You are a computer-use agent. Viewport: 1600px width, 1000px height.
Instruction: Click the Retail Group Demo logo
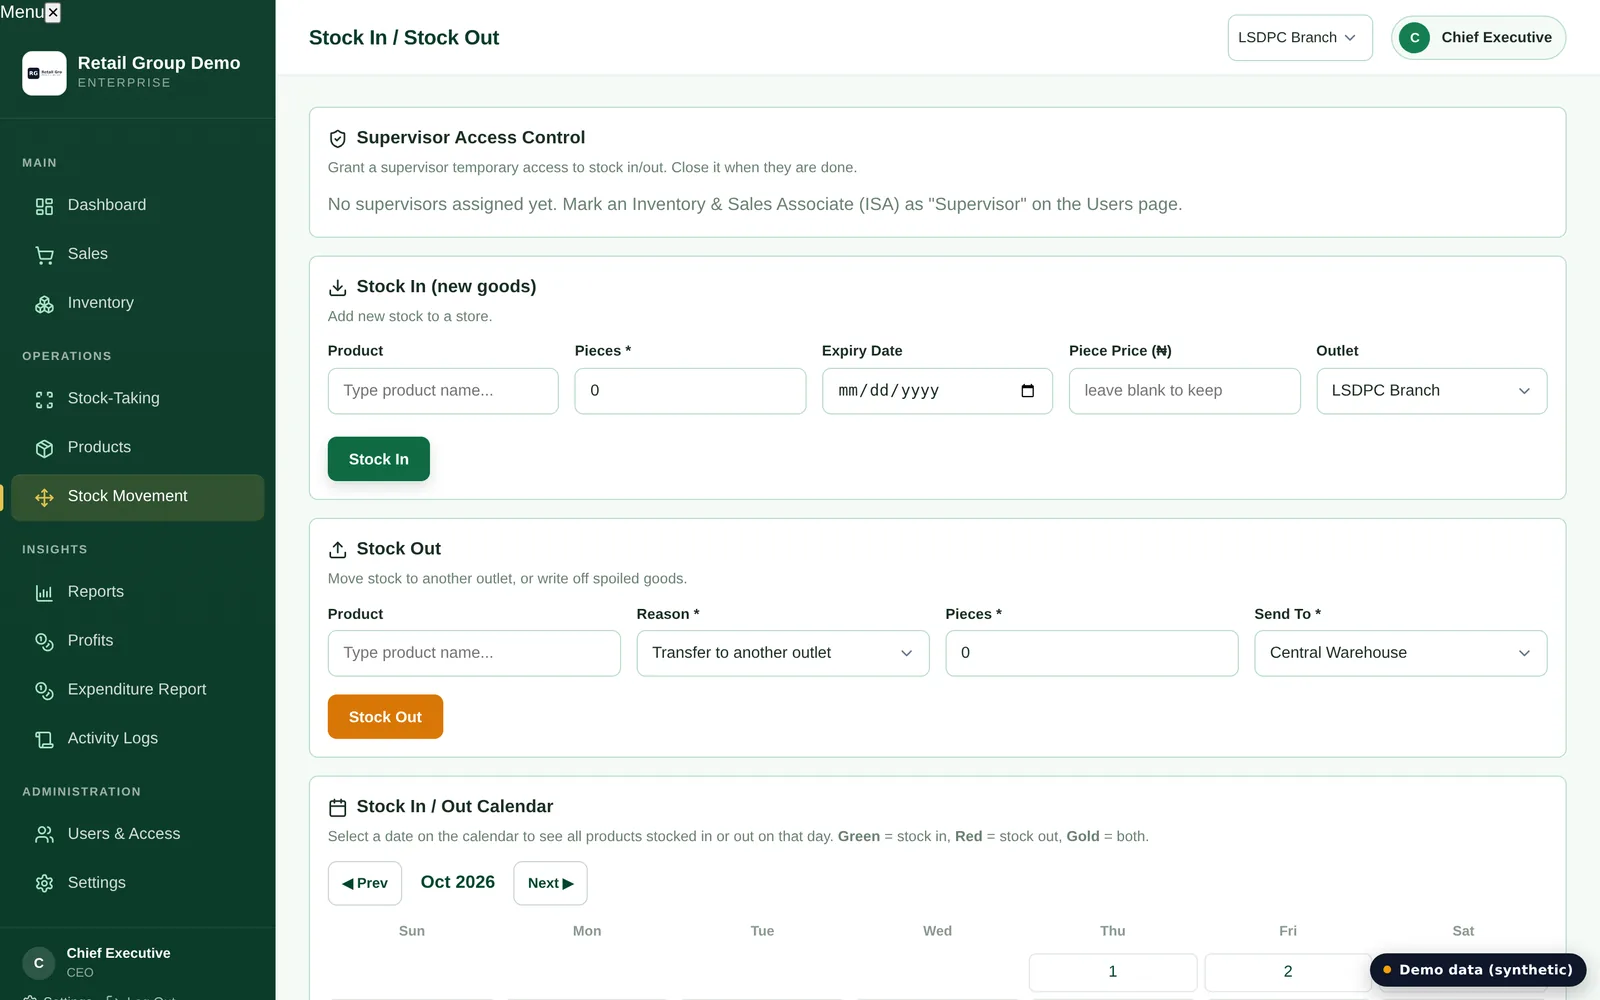(x=44, y=73)
